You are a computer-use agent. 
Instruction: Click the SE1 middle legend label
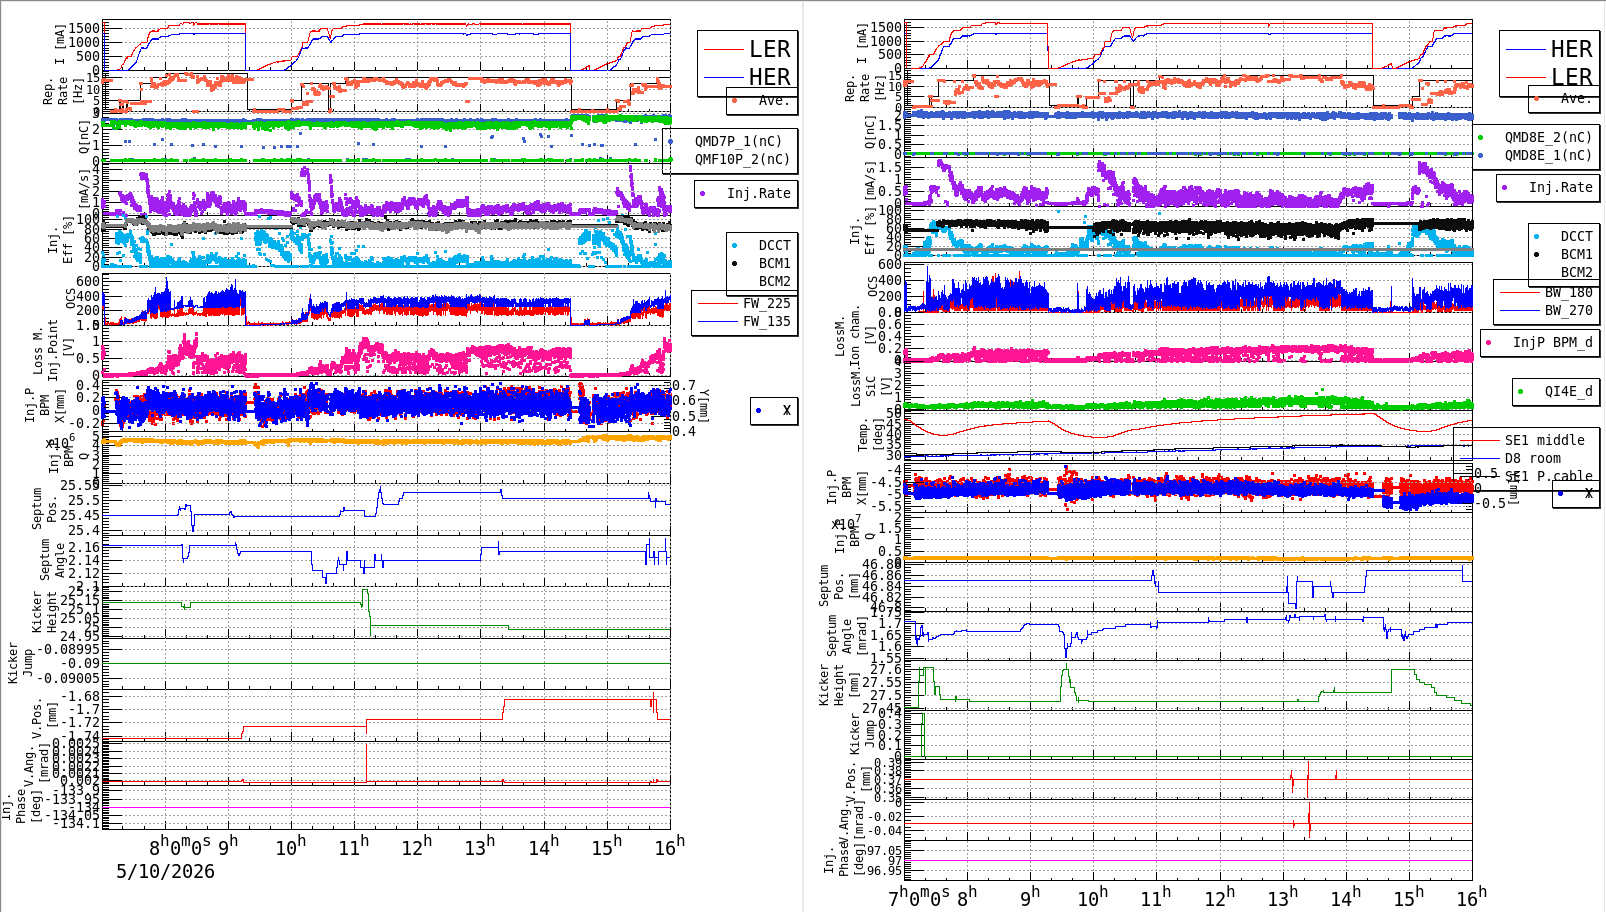click(1544, 441)
